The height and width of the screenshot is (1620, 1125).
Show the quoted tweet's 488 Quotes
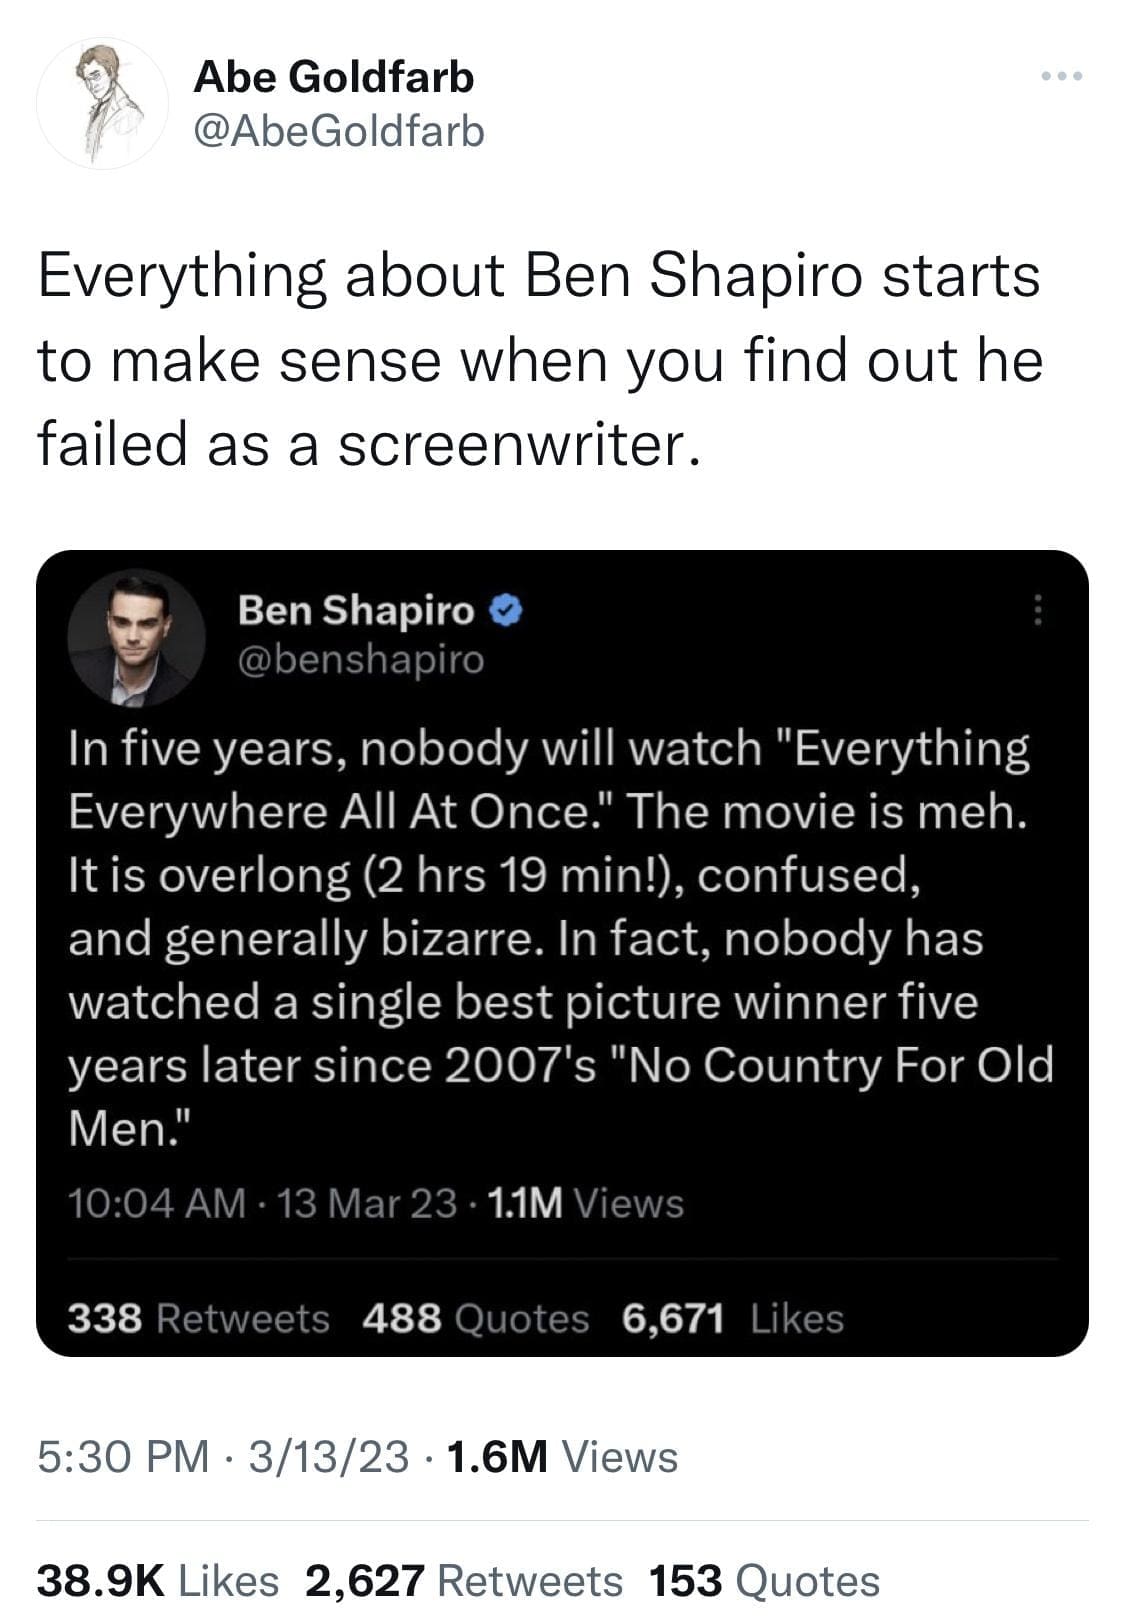pos(476,1319)
